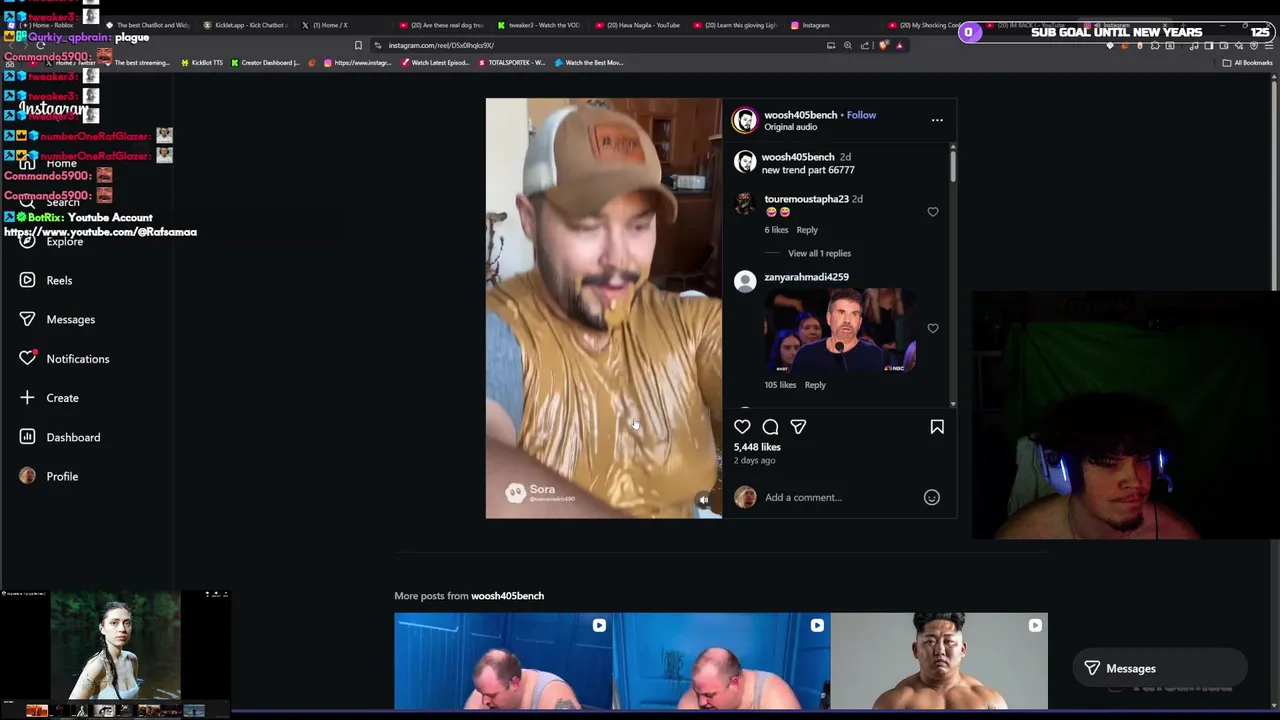1280x720 pixels.
Task: Play the reel video
Action: [603, 308]
